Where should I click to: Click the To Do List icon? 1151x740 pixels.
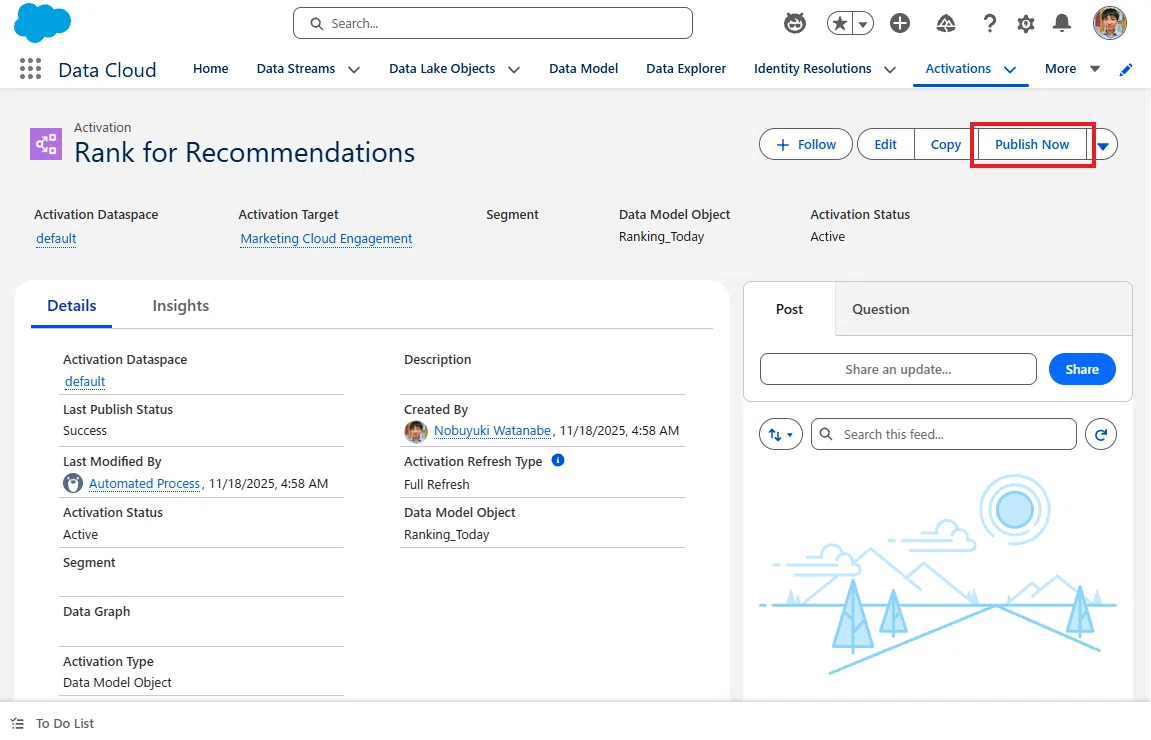pos(18,723)
